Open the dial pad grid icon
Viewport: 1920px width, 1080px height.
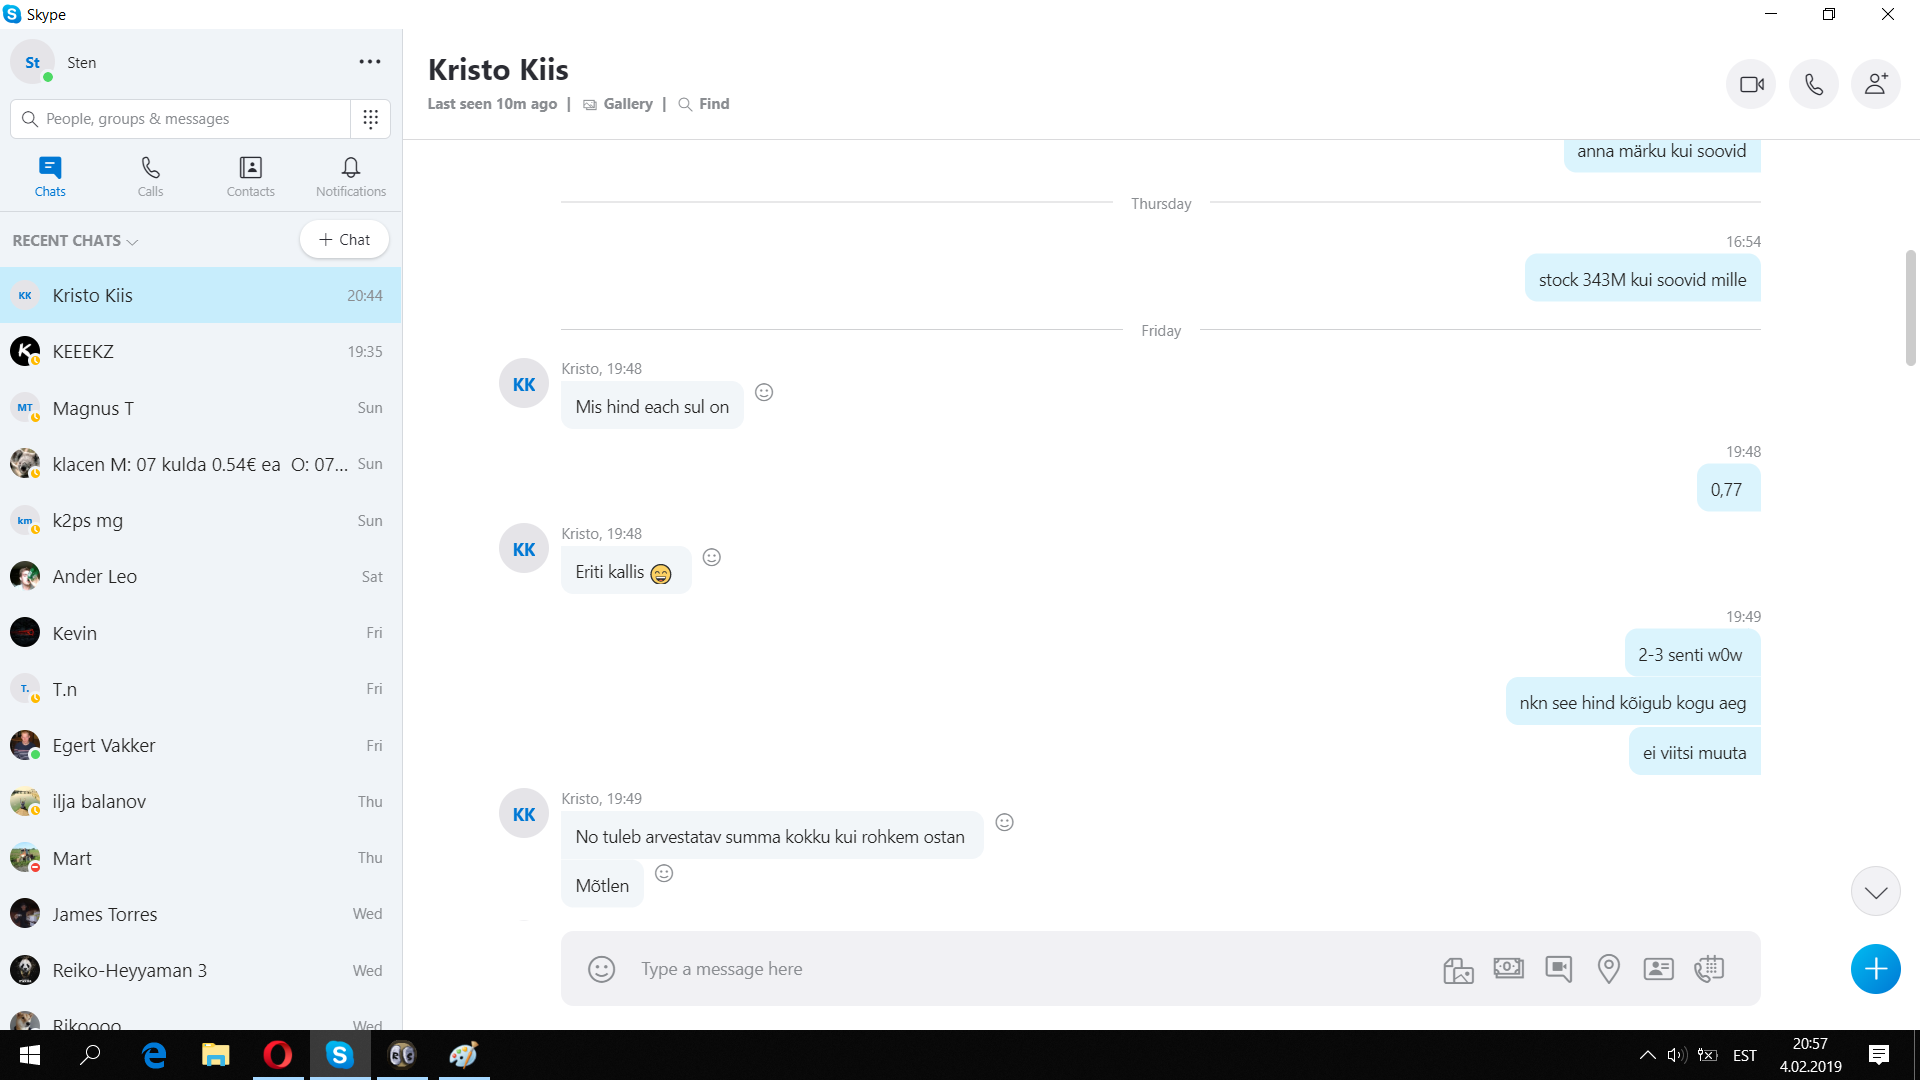tap(370, 119)
